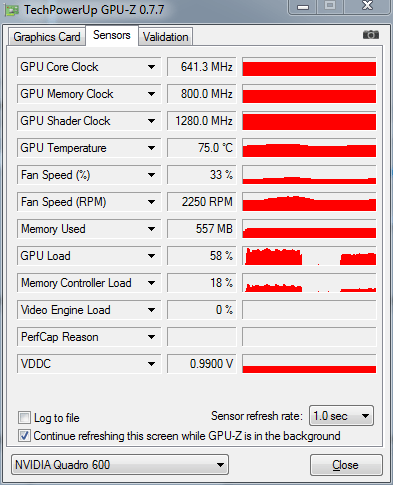The width and height of the screenshot is (393, 485).
Task: Switch to the Graphics Card tab
Action: (47, 37)
